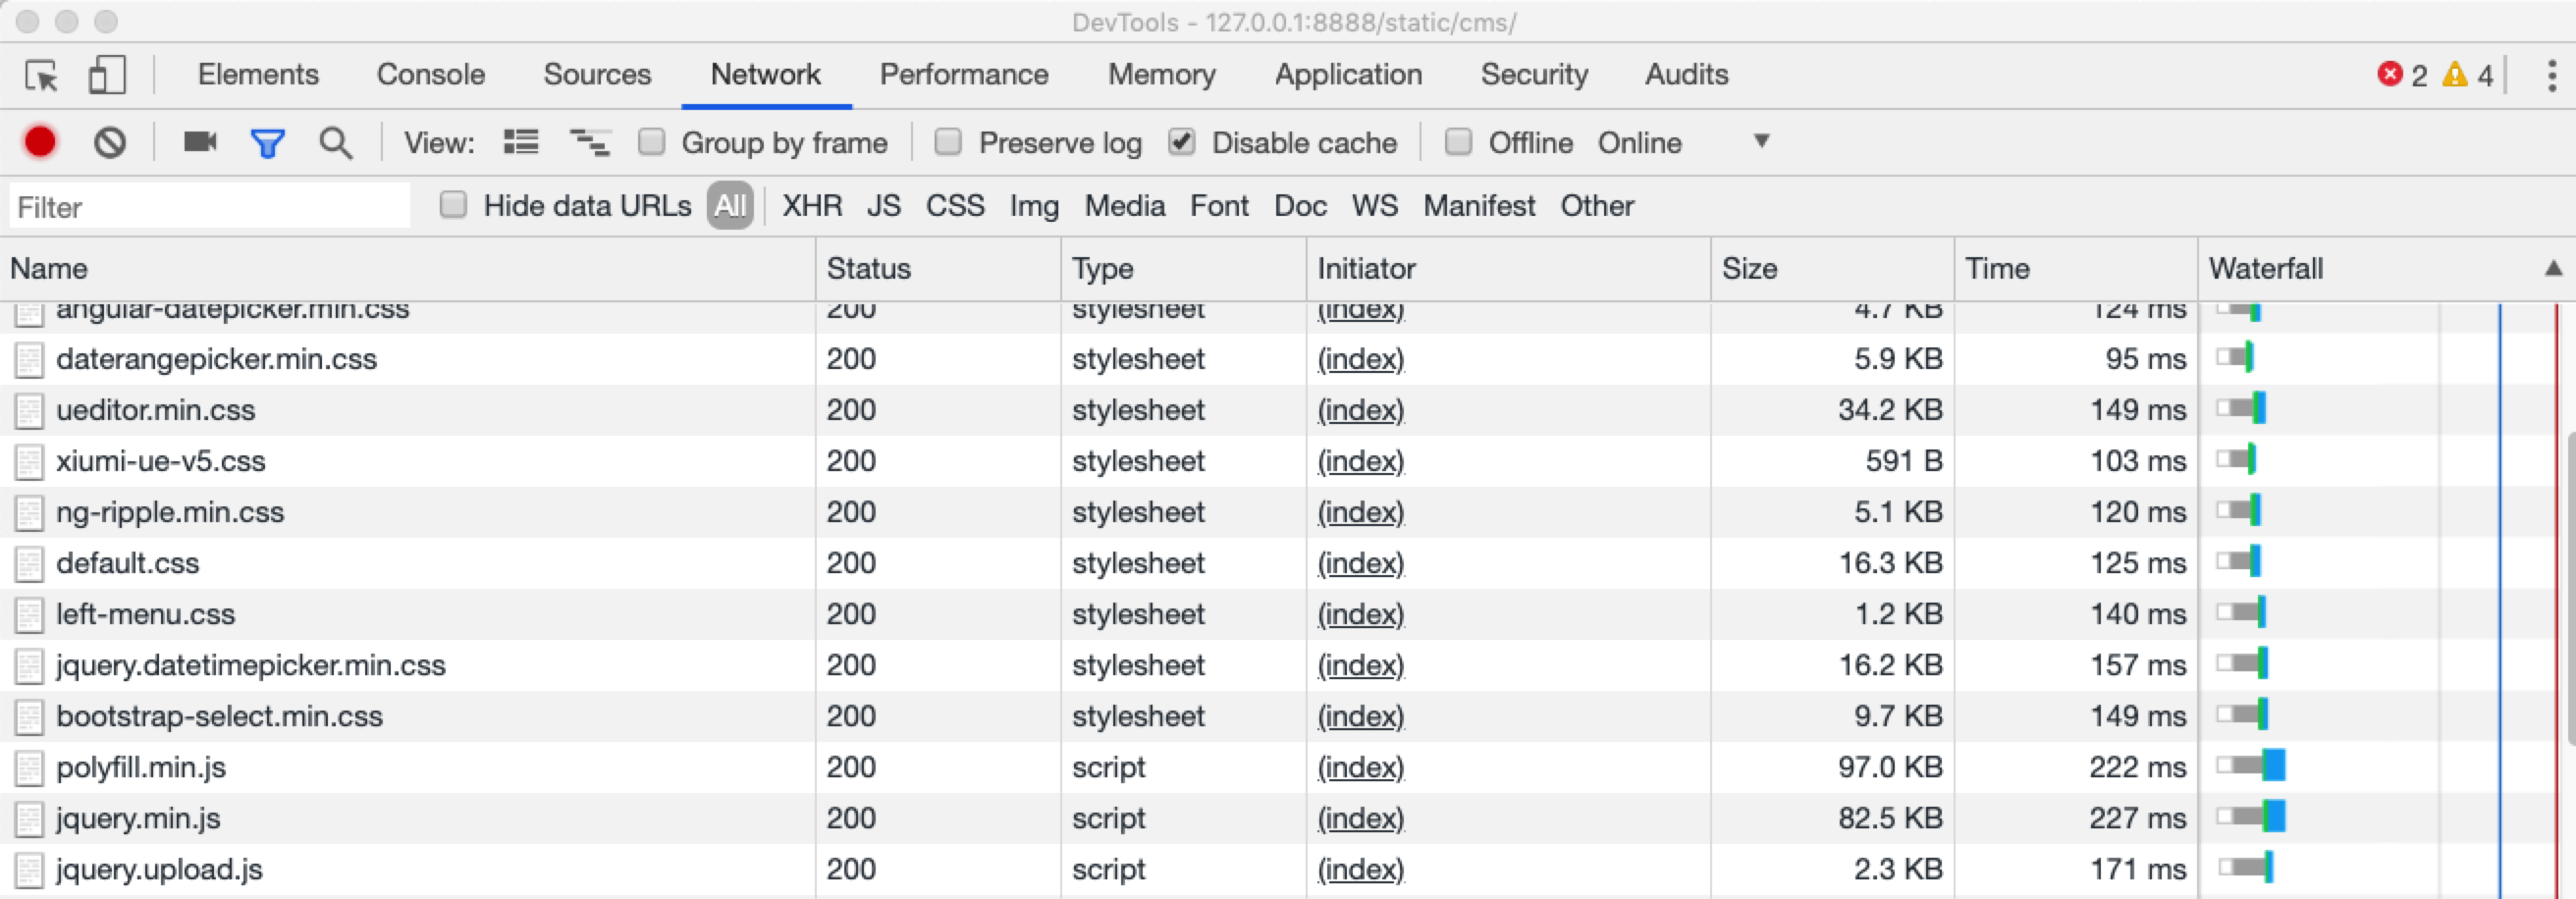Expand the Online throttling dropdown
The height and width of the screenshot is (899, 2576).
[1761, 141]
